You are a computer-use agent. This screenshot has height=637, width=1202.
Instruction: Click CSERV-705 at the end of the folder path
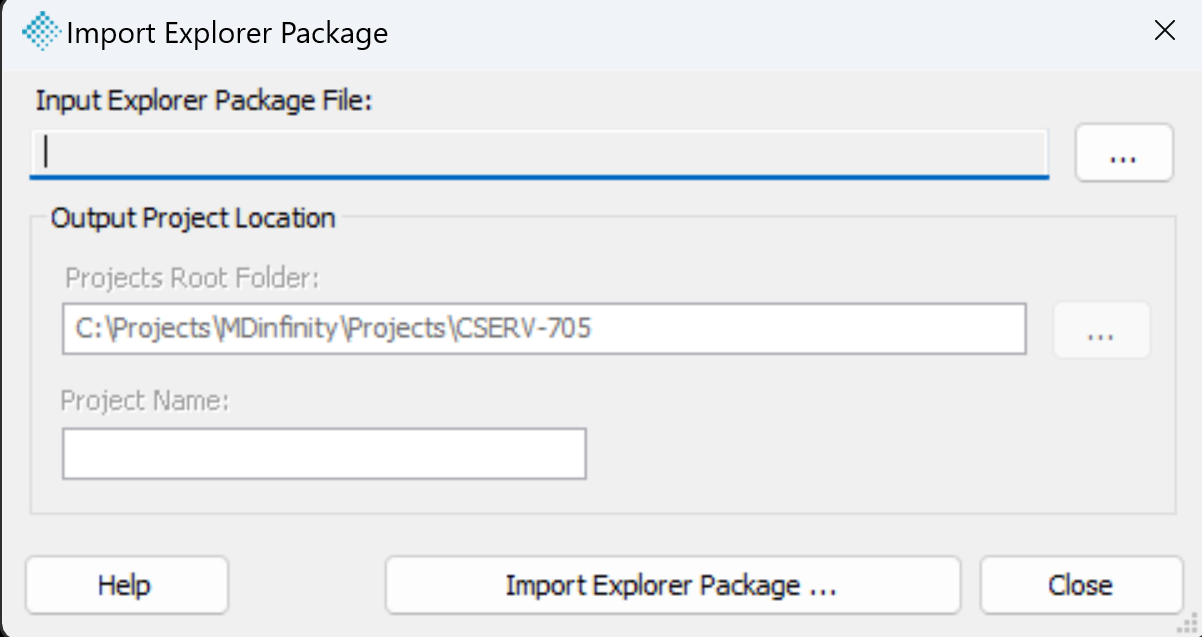point(523,328)
